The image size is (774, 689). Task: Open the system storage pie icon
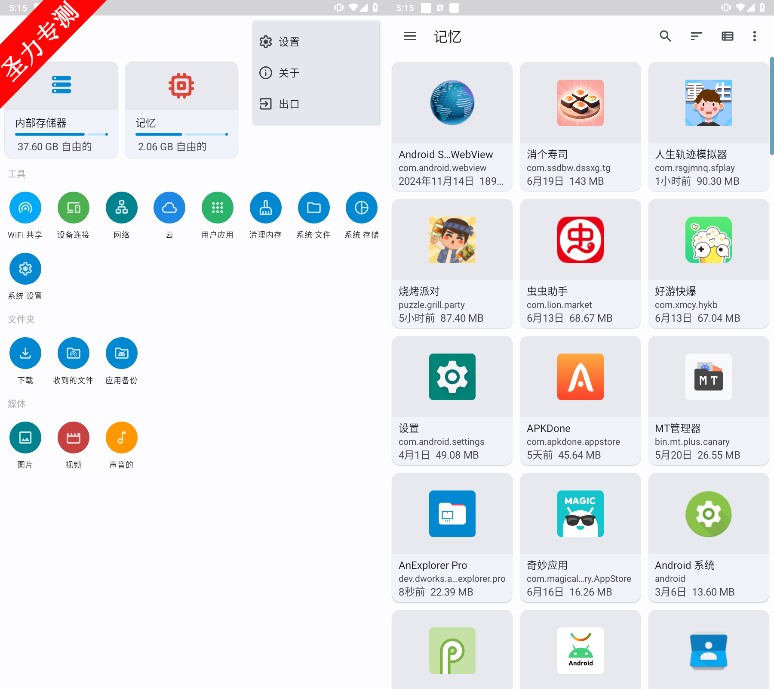361,208
